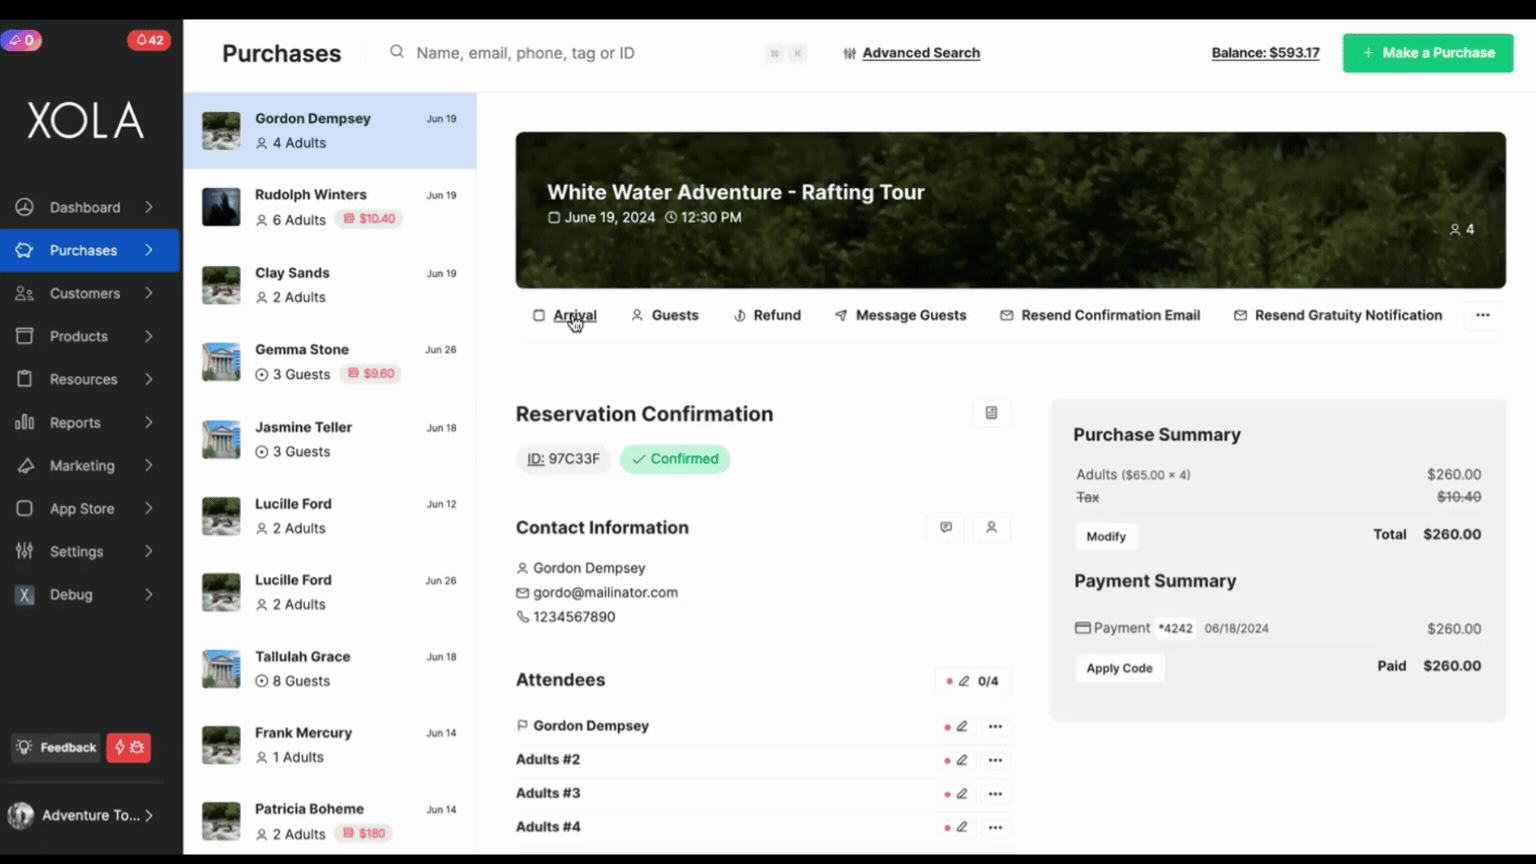Click the Marketing megaphone icon
1536x864 pixels.
25,465
